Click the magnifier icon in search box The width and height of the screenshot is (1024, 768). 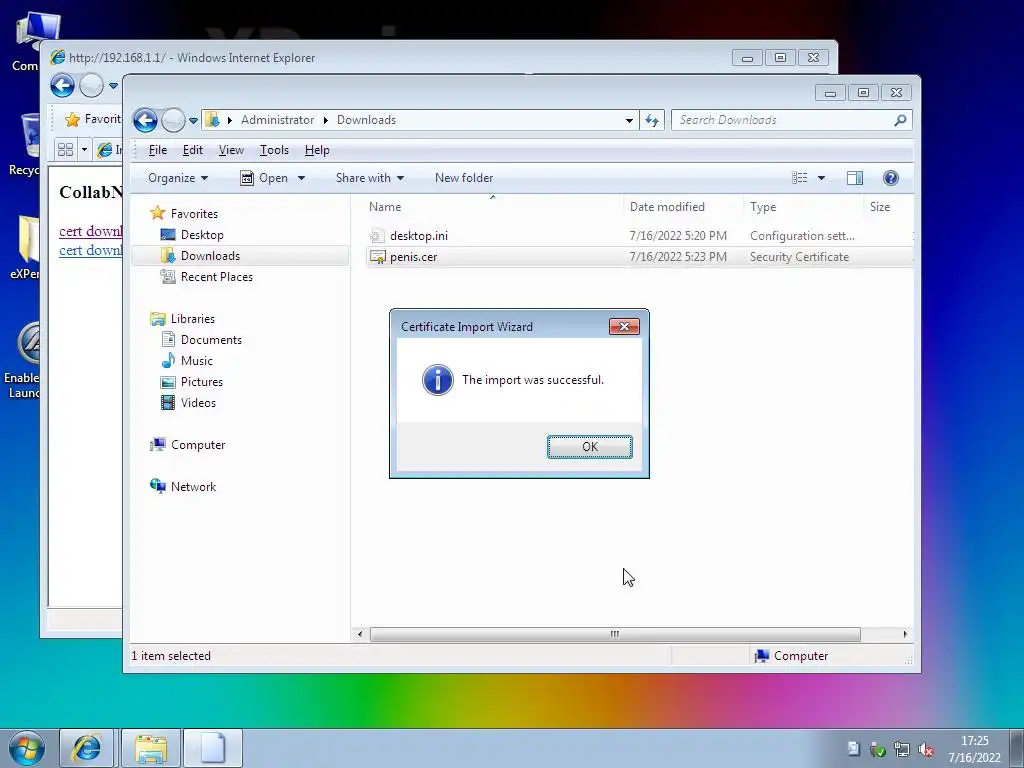(901, 120)
